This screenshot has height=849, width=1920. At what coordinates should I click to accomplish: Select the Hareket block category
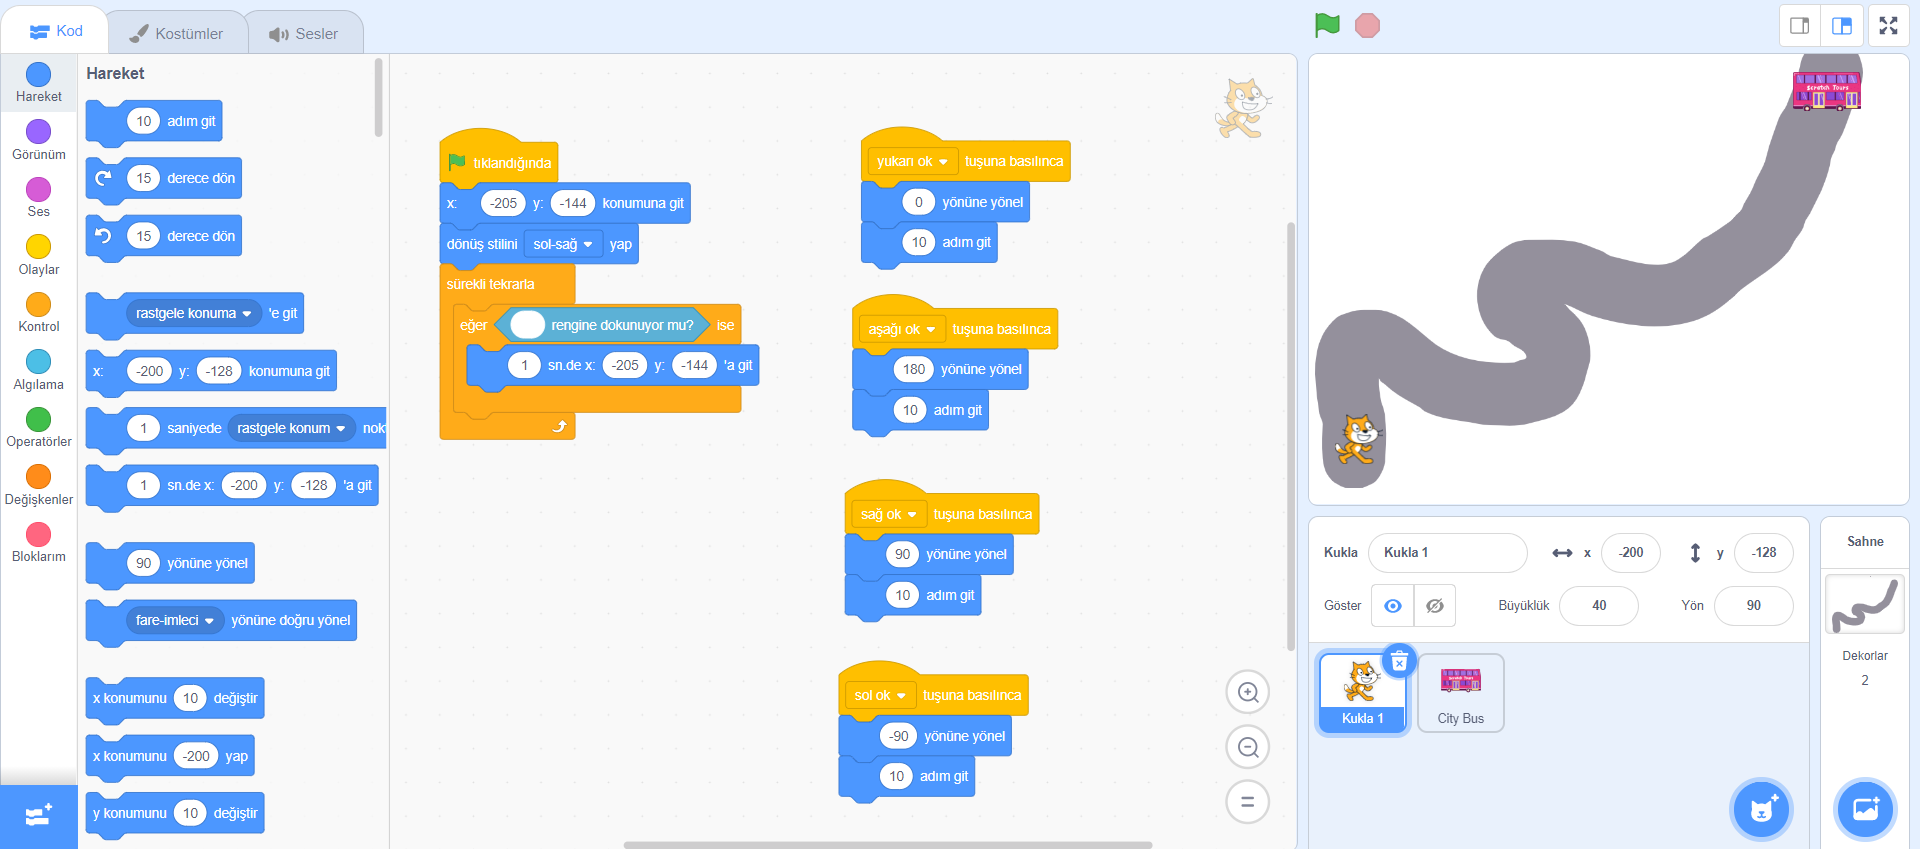[39, 82]
